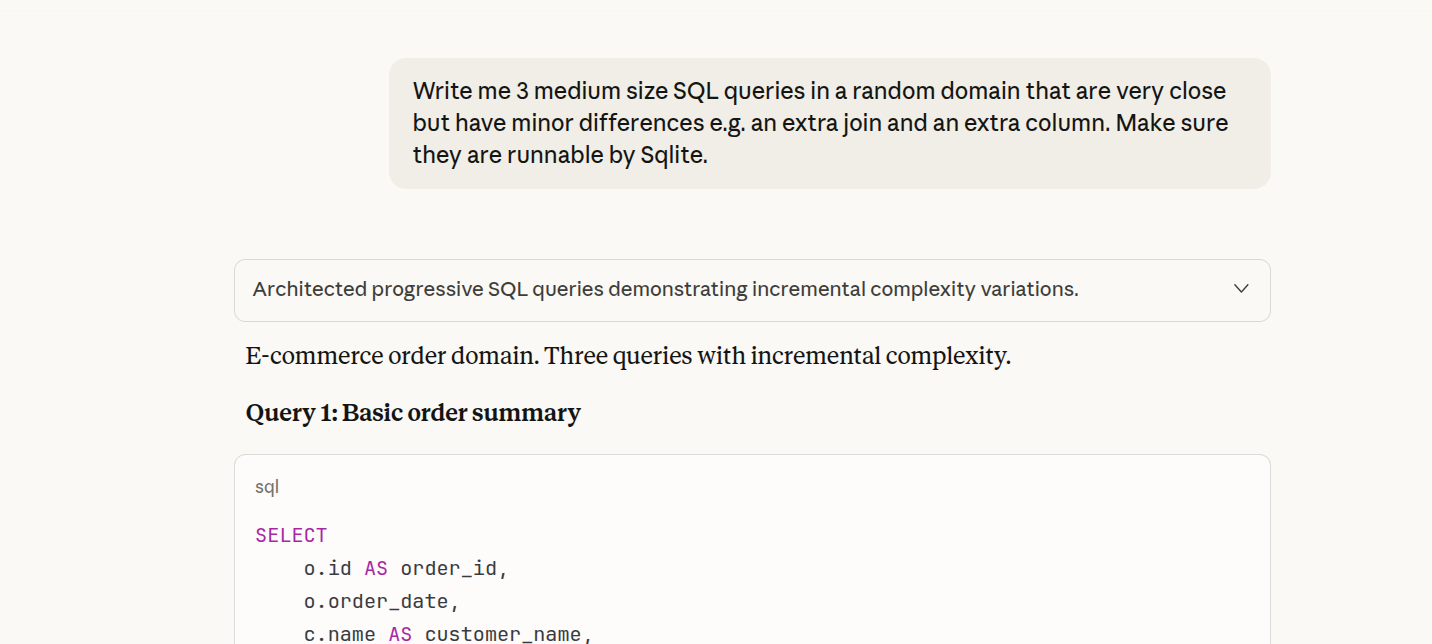Click the user's prompt message bubble

click(x=830, y=123)
